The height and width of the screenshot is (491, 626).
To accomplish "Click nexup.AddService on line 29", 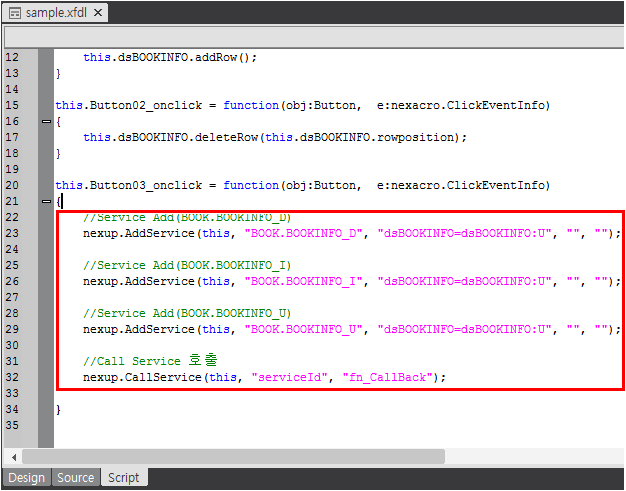I will pyautogui.click(x=139, y=329).
